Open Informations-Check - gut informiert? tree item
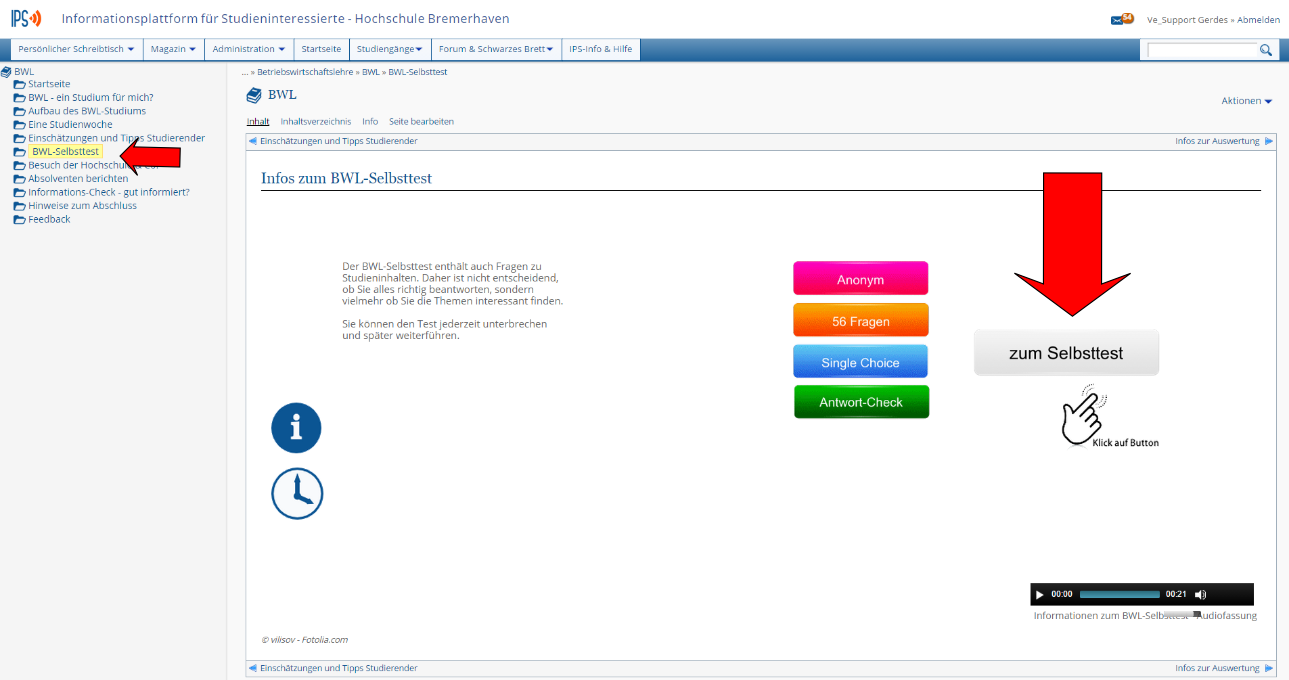The image size is (1289, 680). (109, 192)
